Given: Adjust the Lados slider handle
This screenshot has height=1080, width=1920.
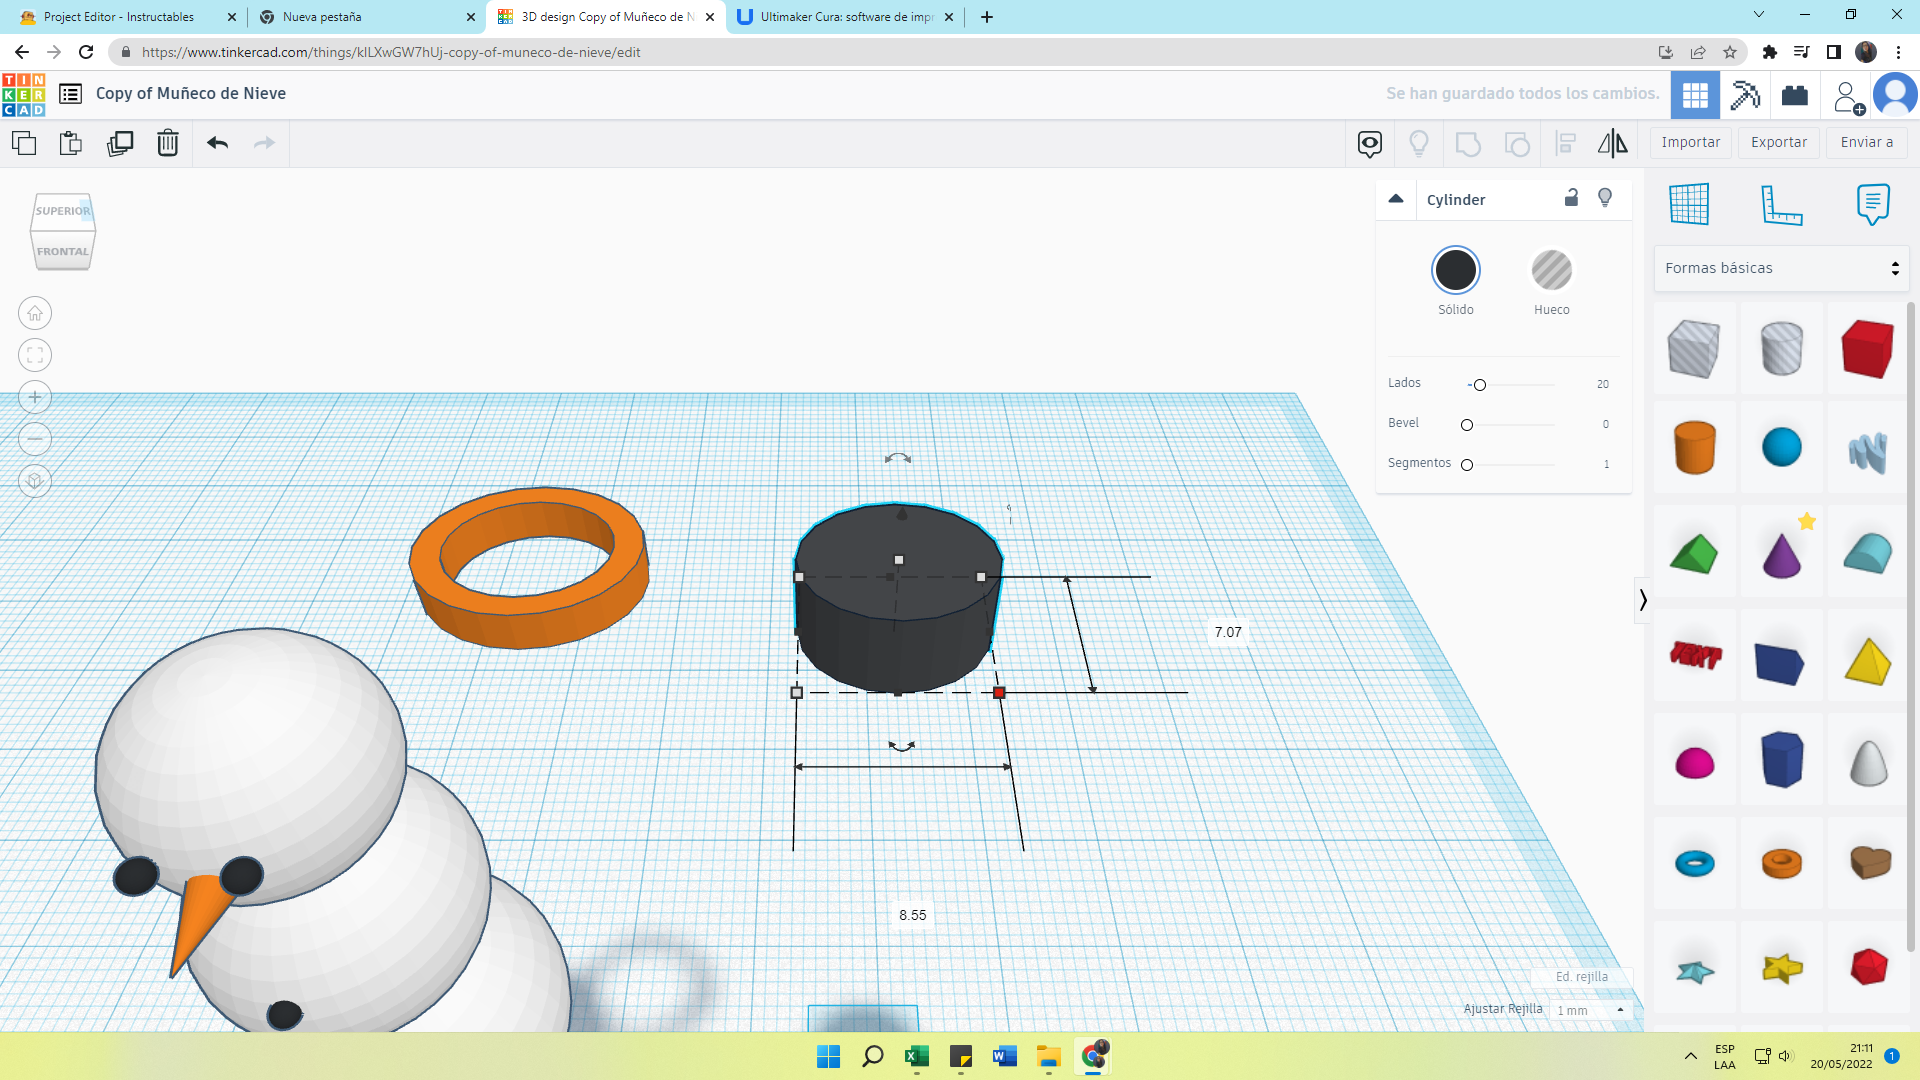Looking at the screenshot, I should (x=1480, y=385).
